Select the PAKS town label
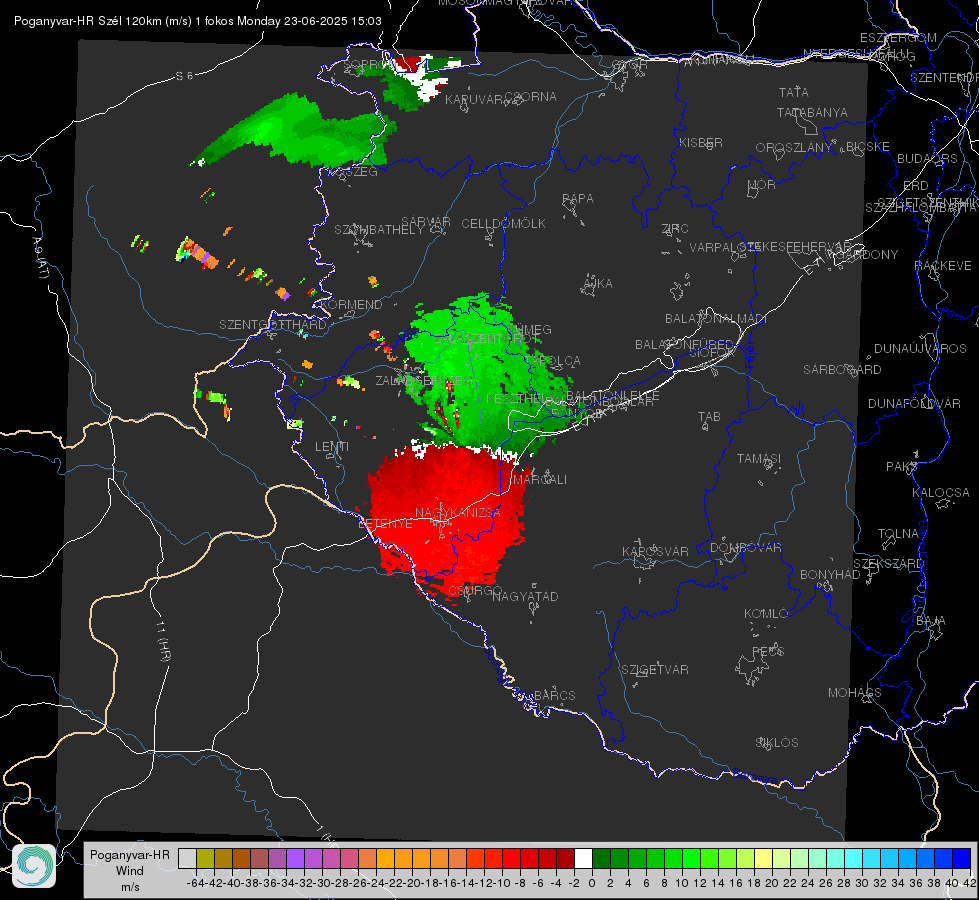Image resolution: width=979 pixels, height=900 pixels. (x=901, y=467)
